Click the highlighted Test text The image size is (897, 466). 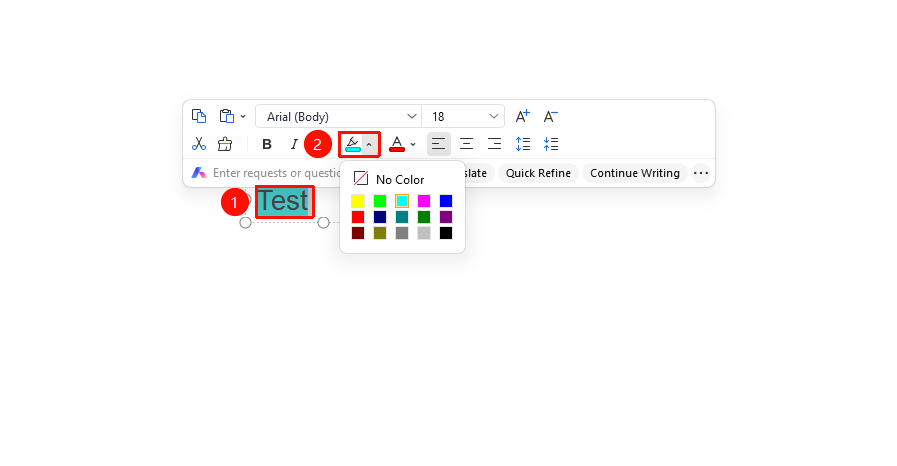click(x=284, y=201)
